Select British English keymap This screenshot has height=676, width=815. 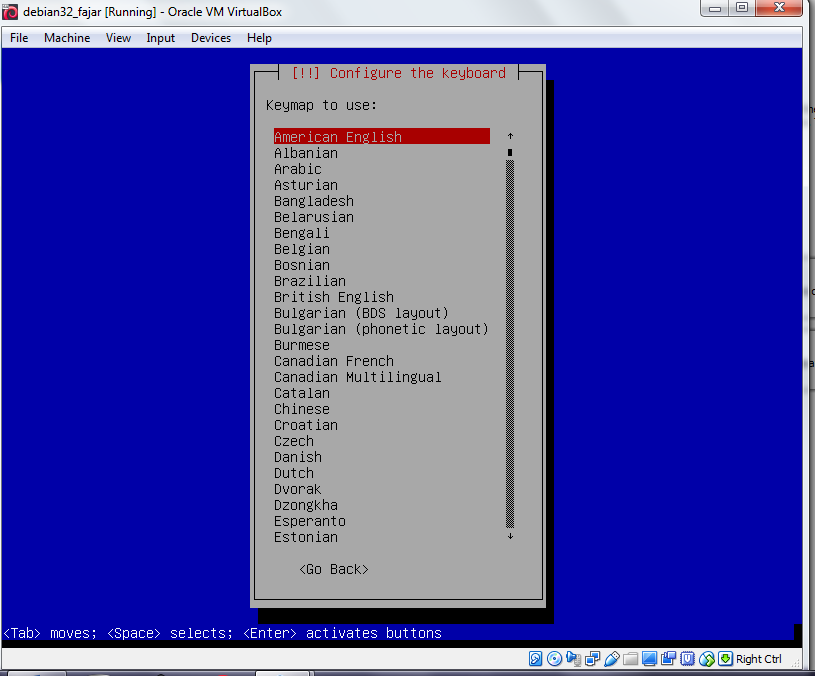pyautogui.click(x=334, y=297)
